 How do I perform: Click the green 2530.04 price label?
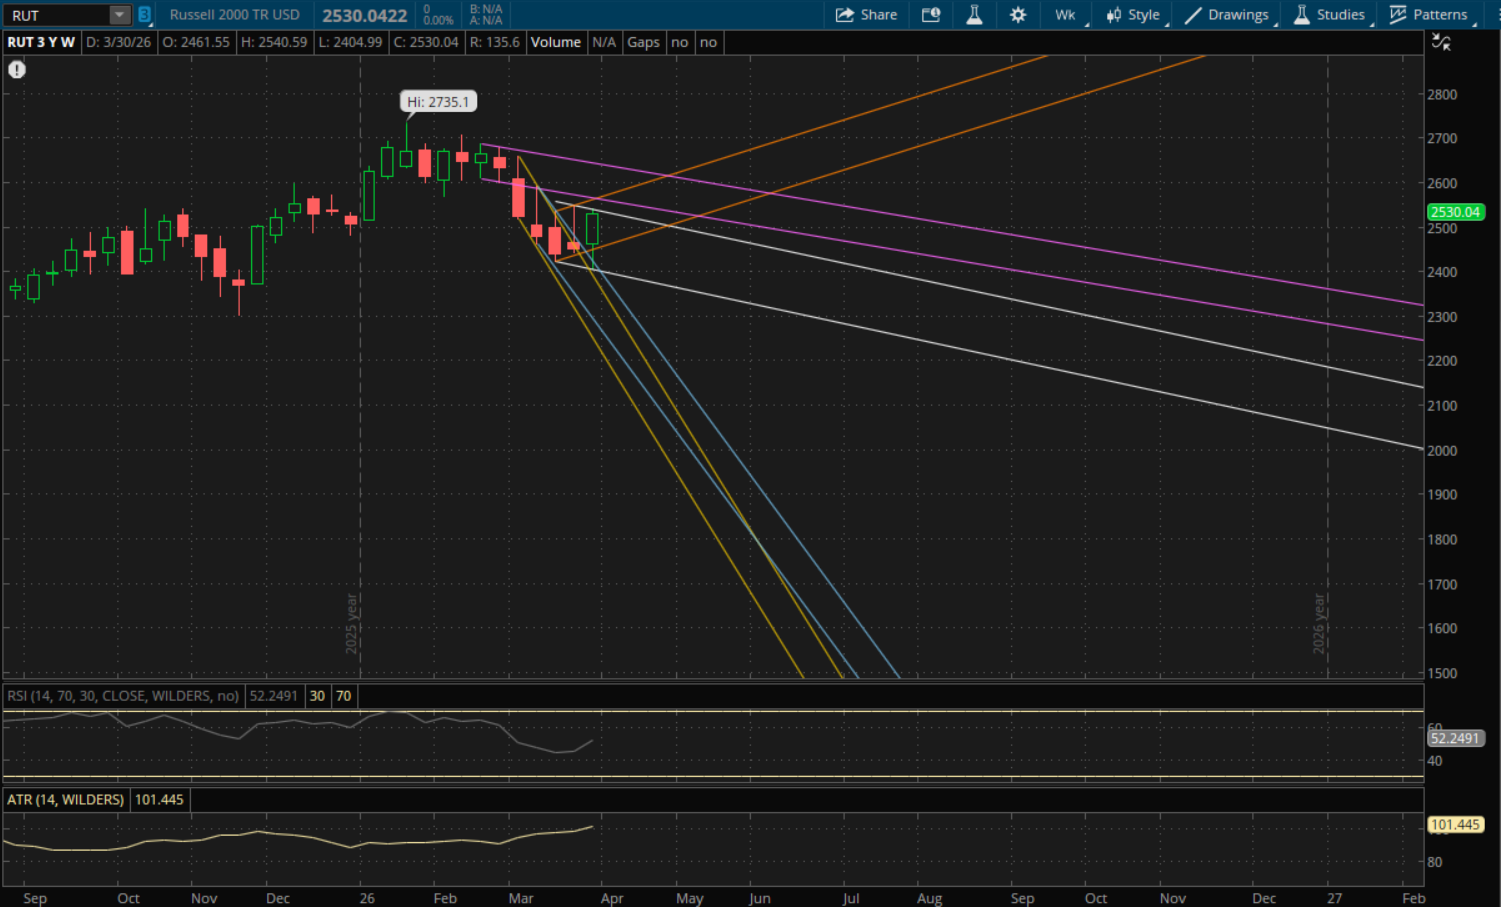pyautogui.click(x=1455, y=212)
